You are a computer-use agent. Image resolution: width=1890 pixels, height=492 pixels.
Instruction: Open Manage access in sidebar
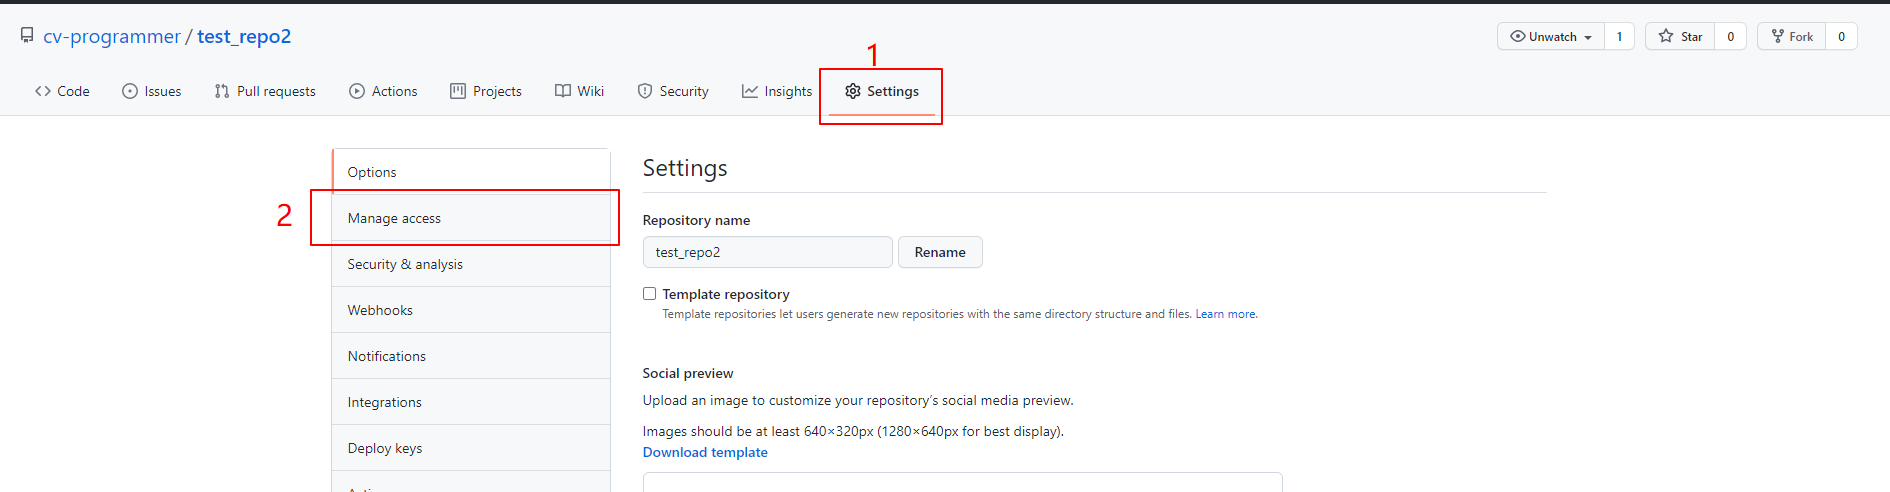coord(394,219)
